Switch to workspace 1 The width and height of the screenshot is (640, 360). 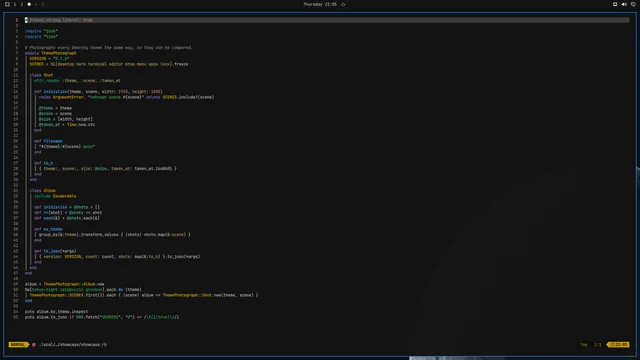pyautogui.click(x=15, y=4)
